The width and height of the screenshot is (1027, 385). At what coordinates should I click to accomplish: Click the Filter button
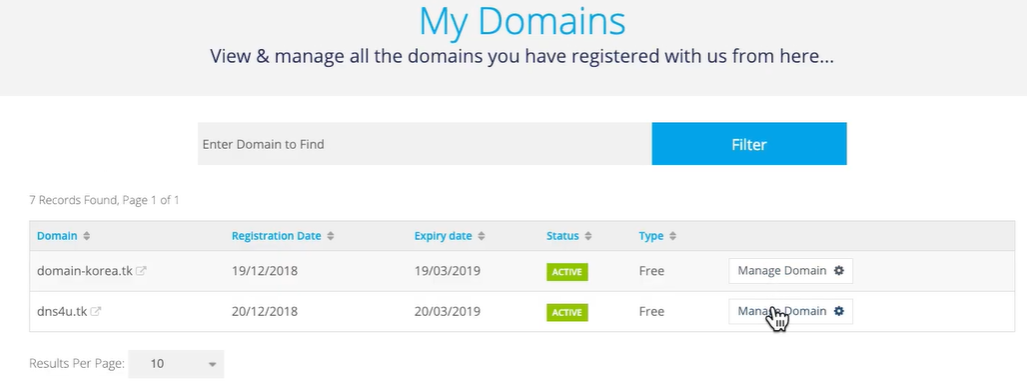(749, 144)
